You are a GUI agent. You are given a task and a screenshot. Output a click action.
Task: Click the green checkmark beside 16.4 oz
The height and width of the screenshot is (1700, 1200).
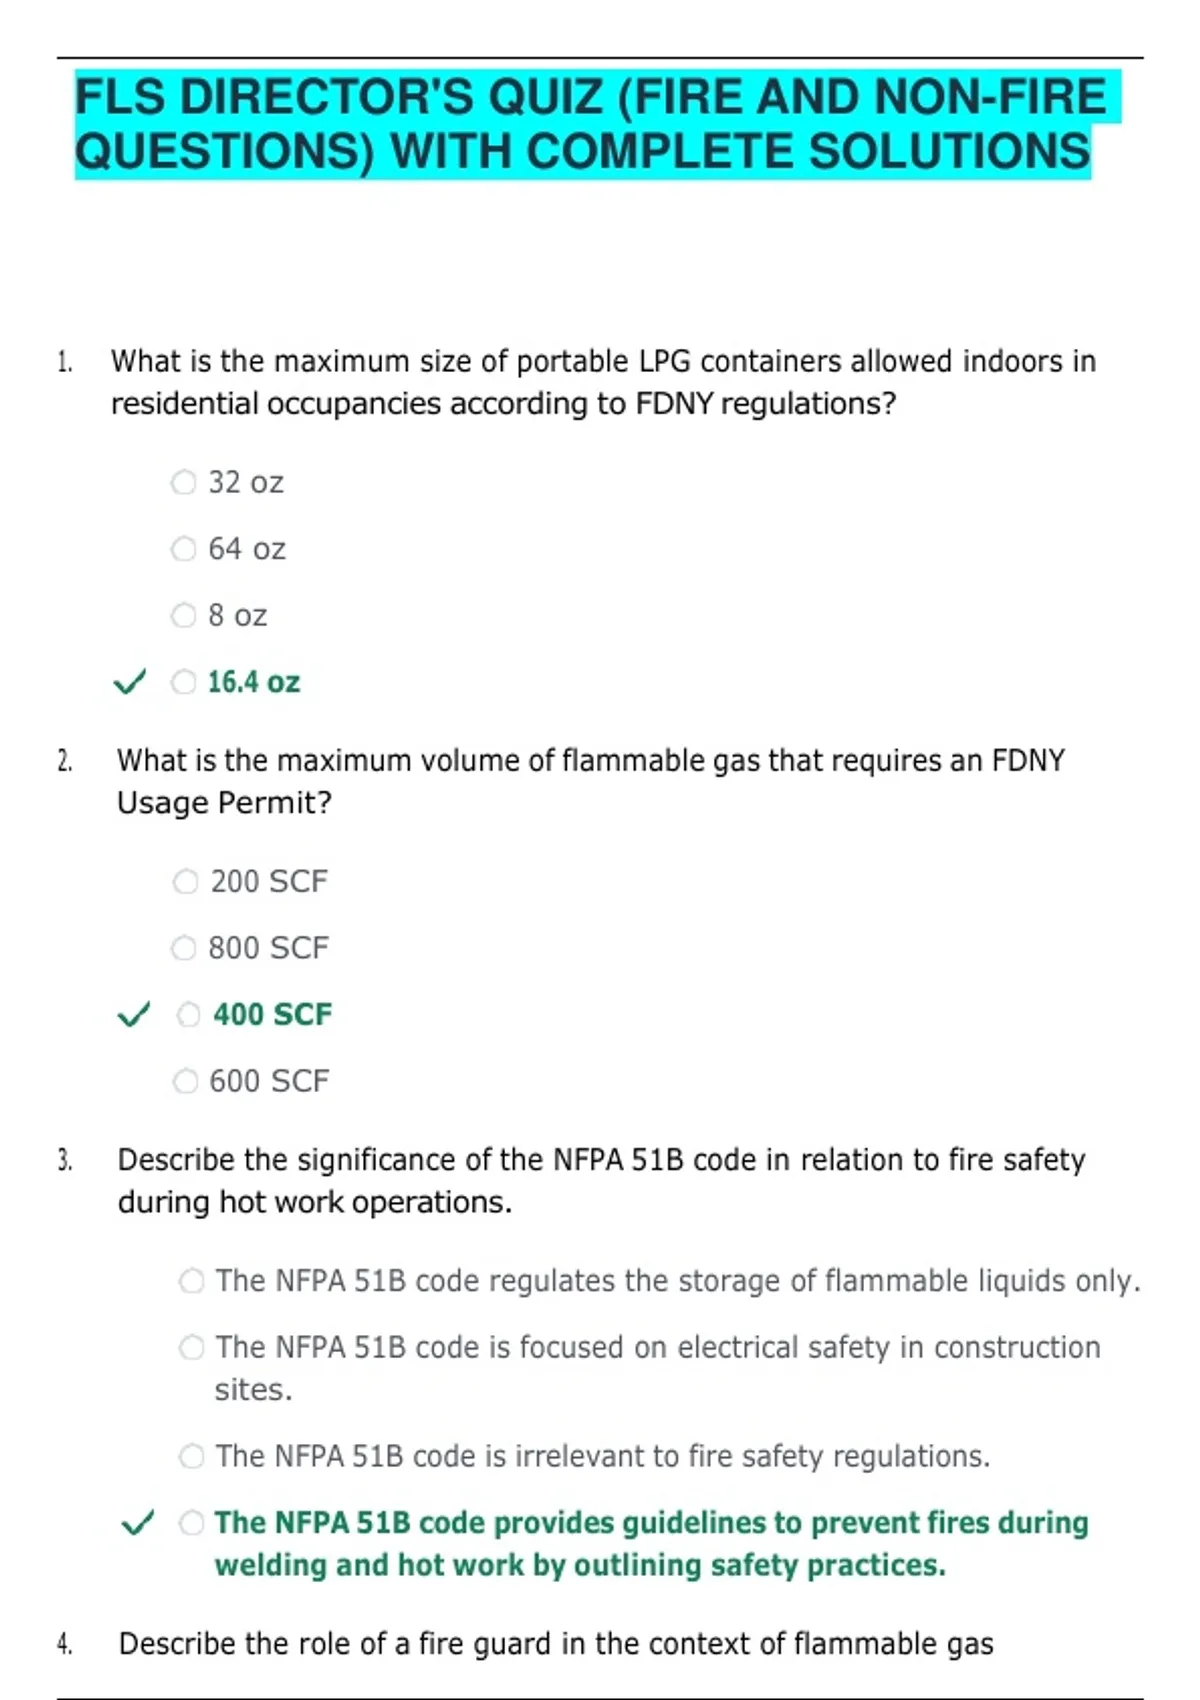click(129, 683)
